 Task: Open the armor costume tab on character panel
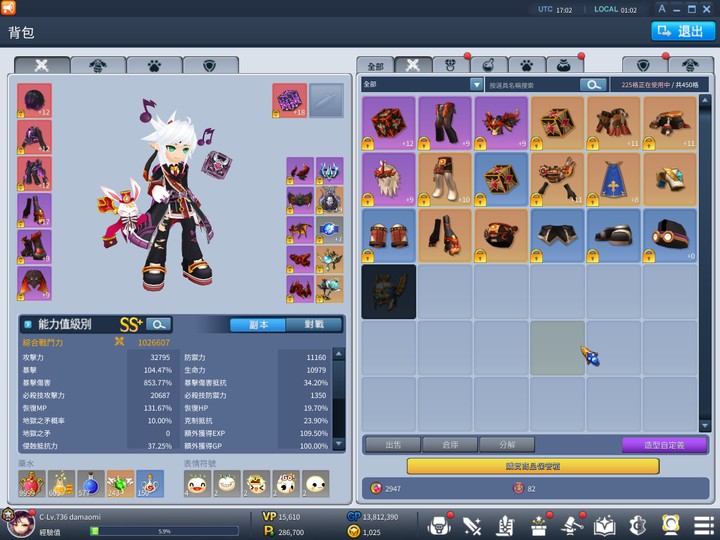pos(98,65)
